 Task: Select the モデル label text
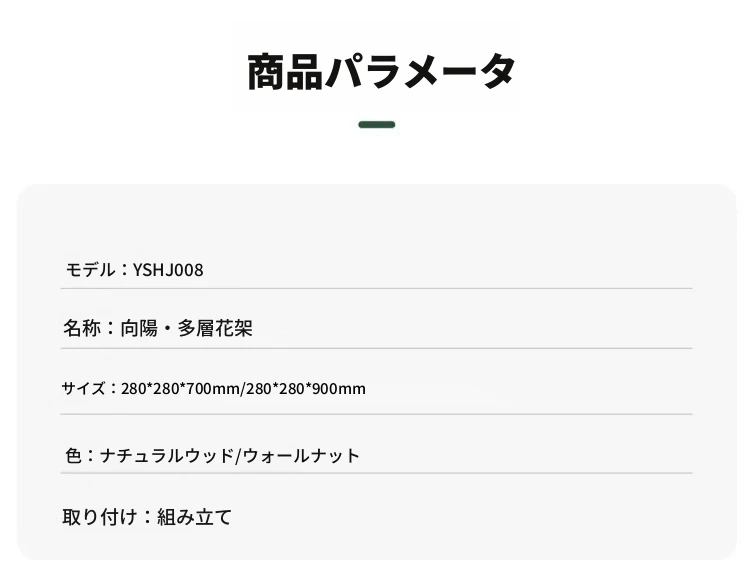click(90, 270)
